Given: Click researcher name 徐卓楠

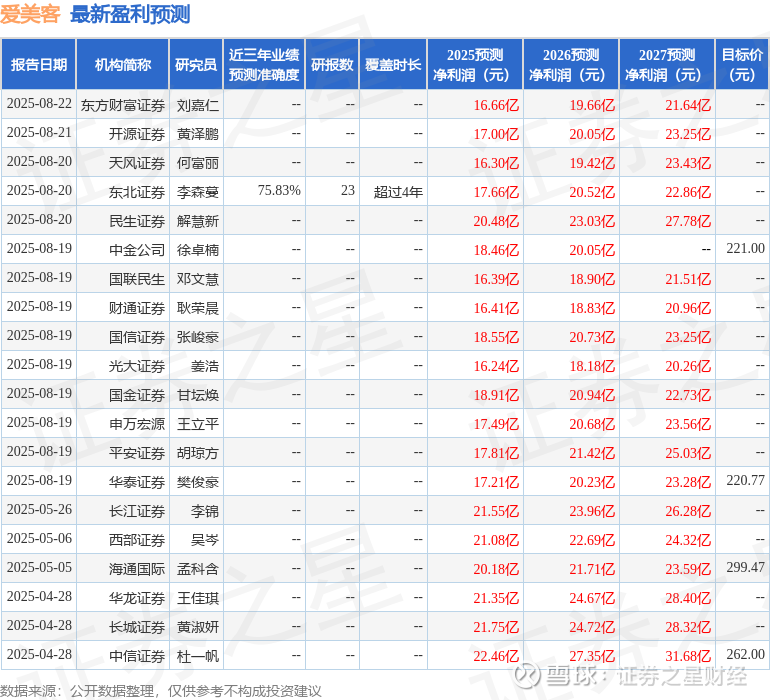Looking at the screenshot, I should tap(198, 250).
